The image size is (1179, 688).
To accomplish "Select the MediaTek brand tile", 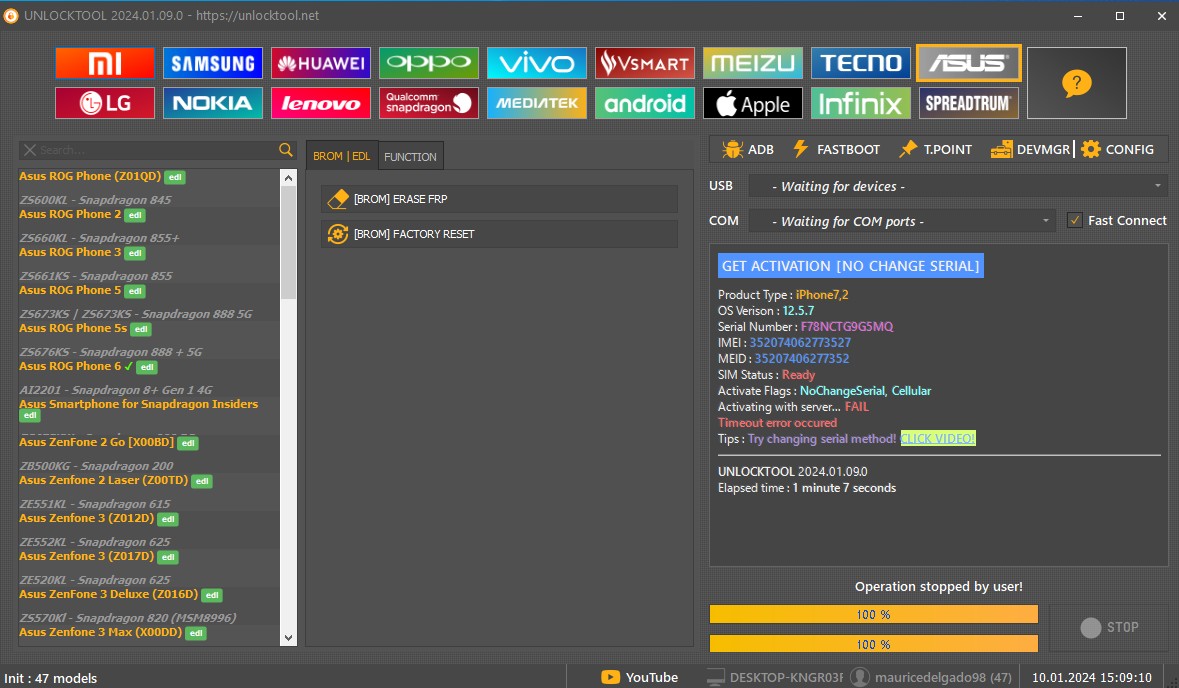I will [x=537, y=103].
